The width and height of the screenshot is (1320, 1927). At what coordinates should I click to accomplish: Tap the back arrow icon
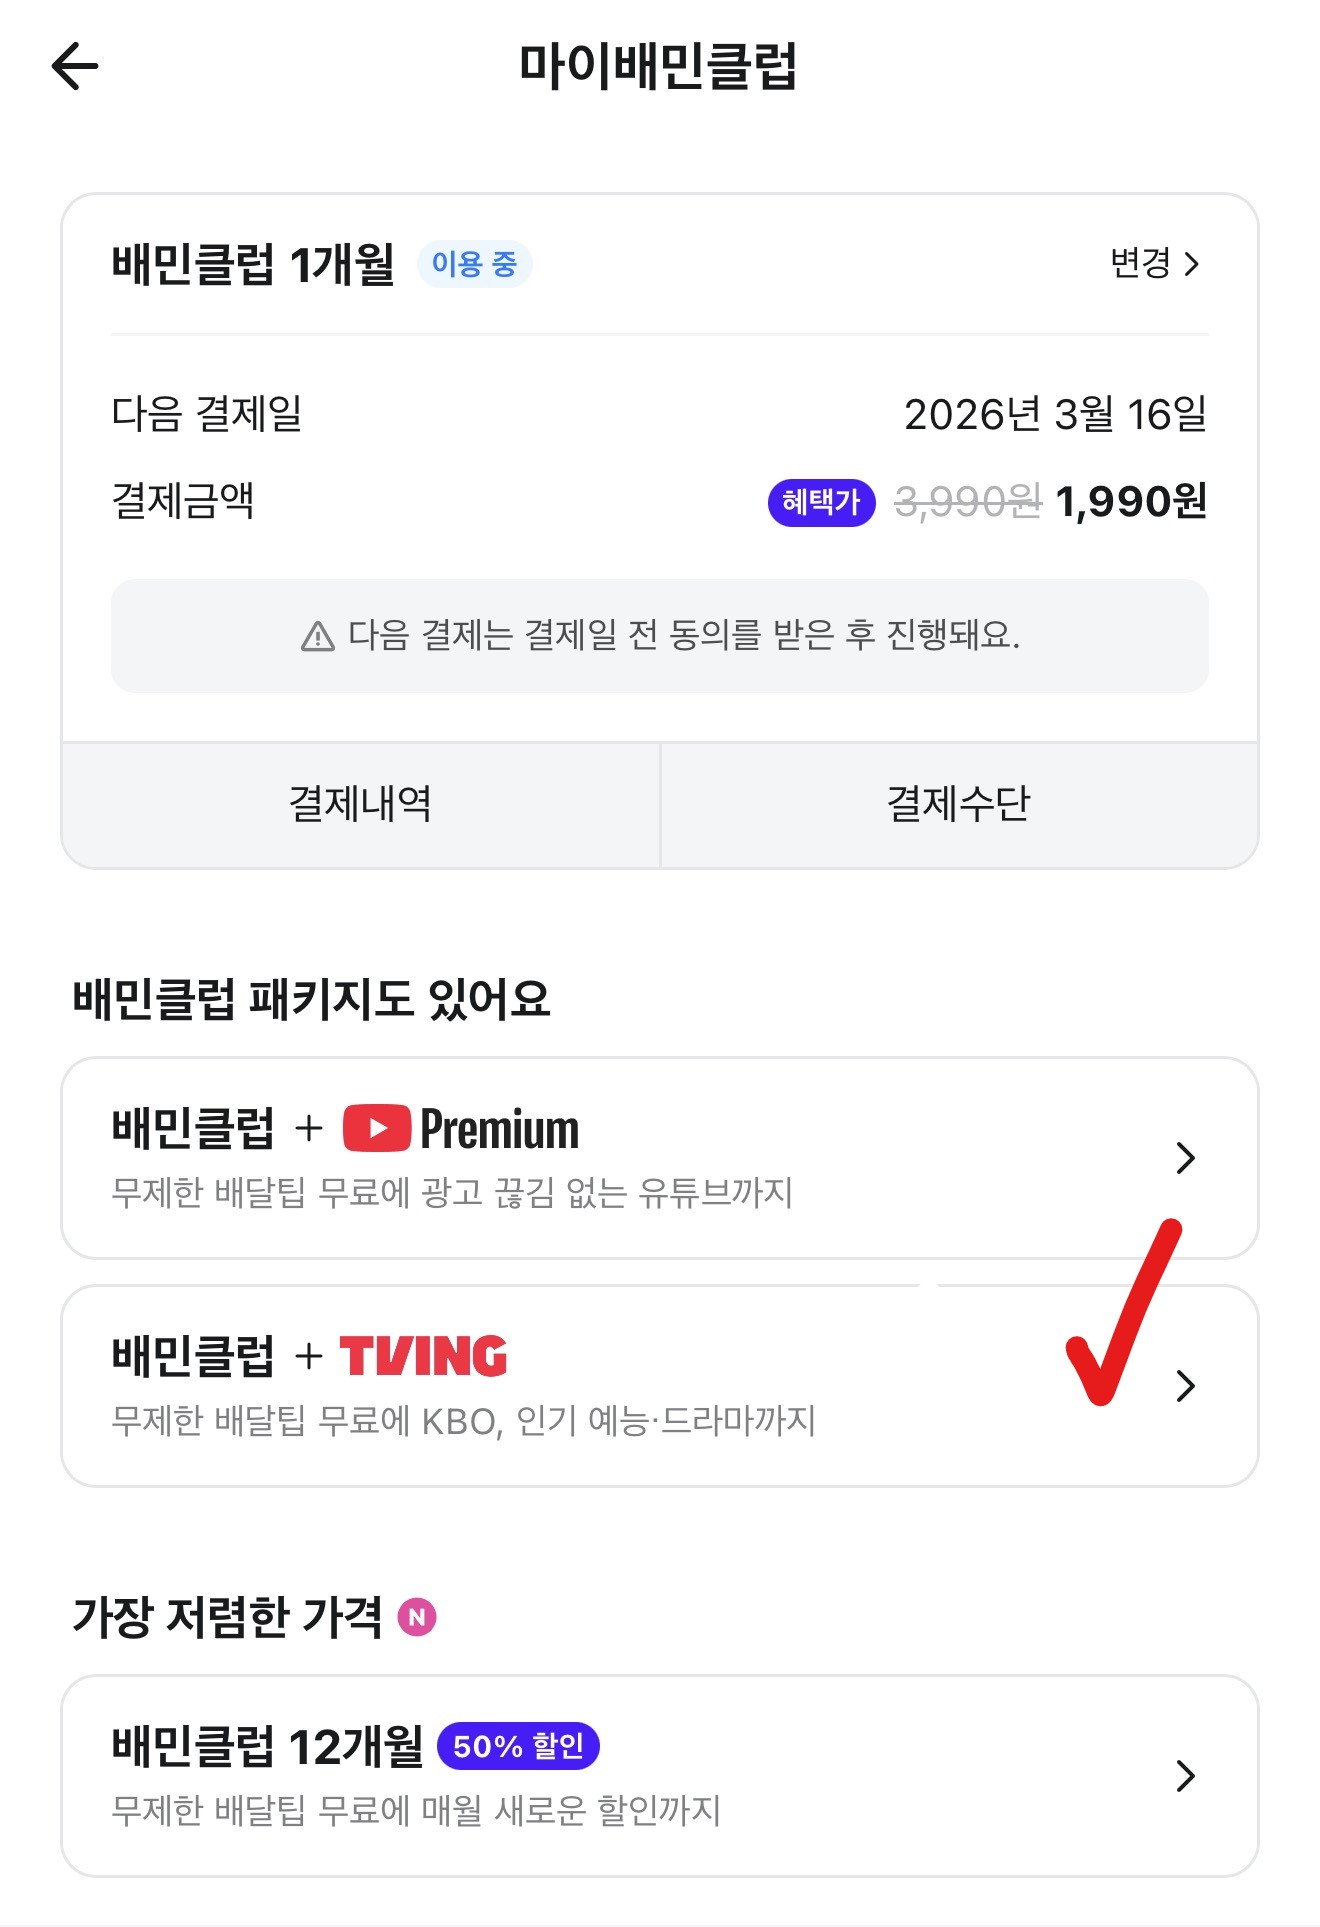coord(75,67)
